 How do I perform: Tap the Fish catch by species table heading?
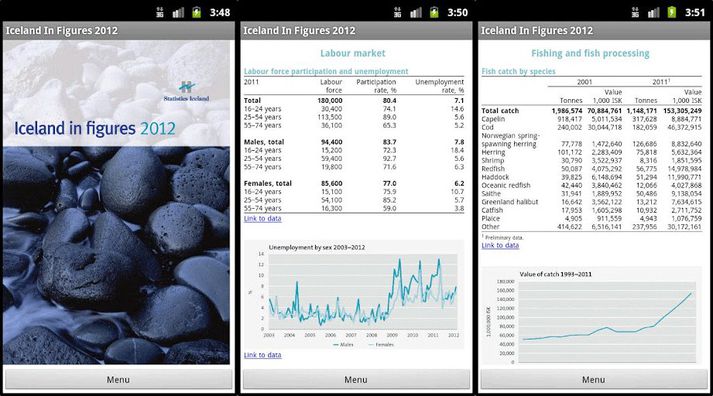[518, 71]
